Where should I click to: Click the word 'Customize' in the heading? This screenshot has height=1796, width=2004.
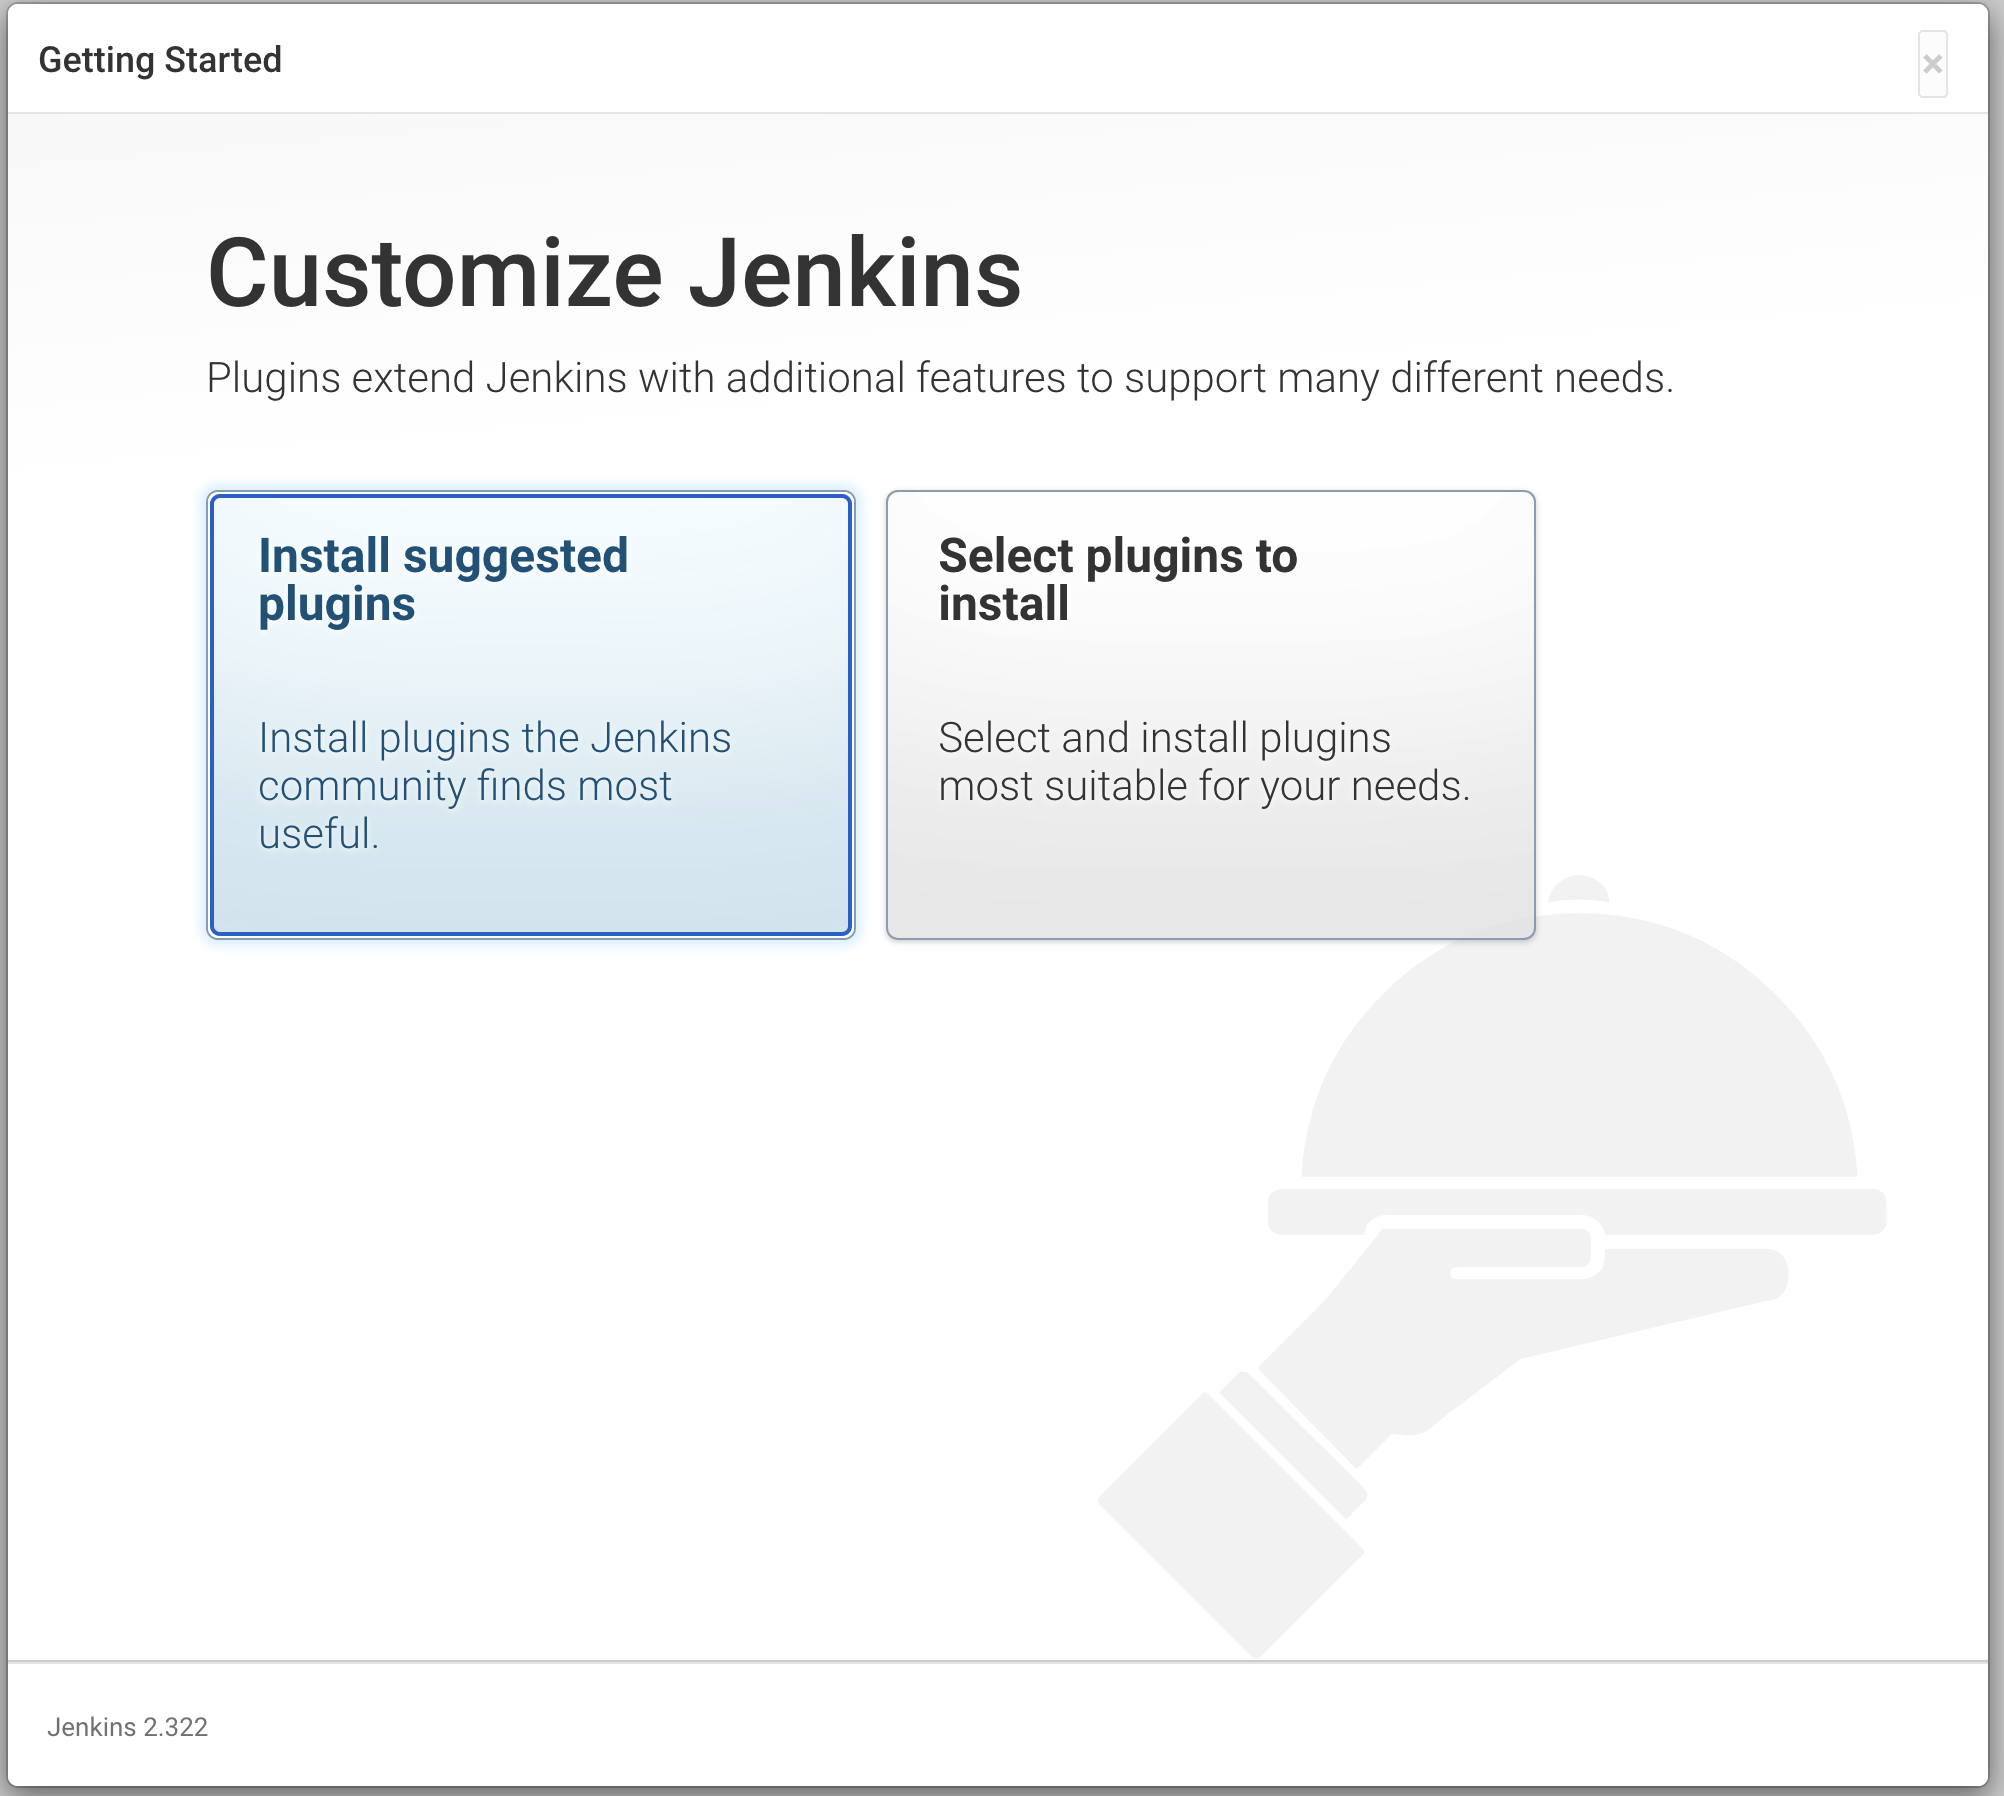click(x=435, y=274)
